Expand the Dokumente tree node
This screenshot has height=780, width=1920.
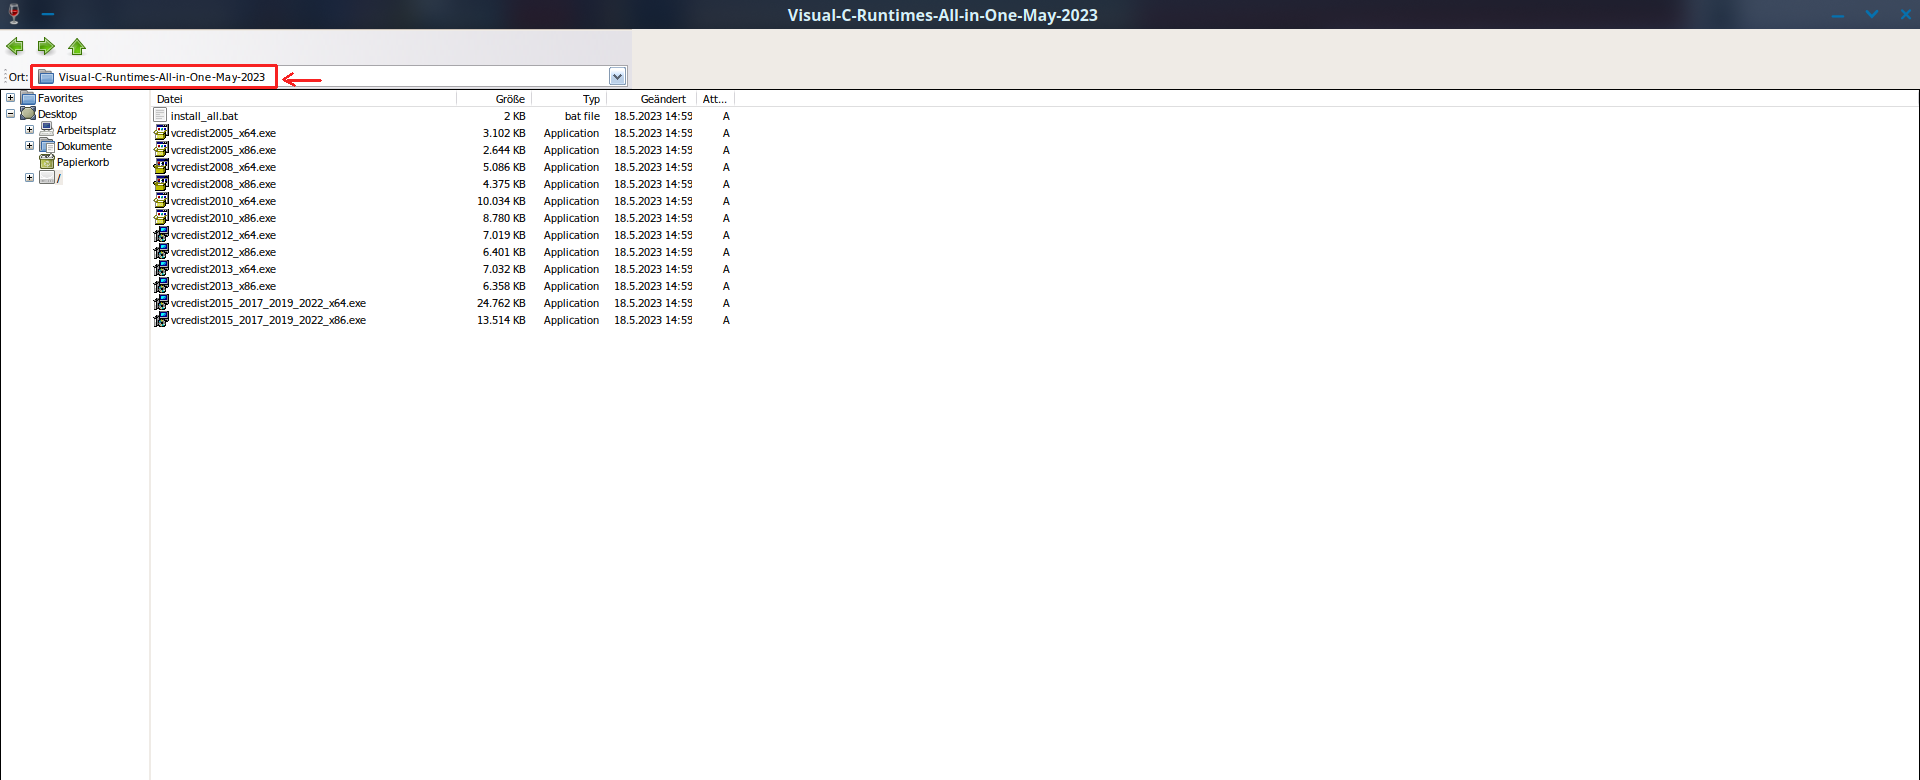pos(30,146)
